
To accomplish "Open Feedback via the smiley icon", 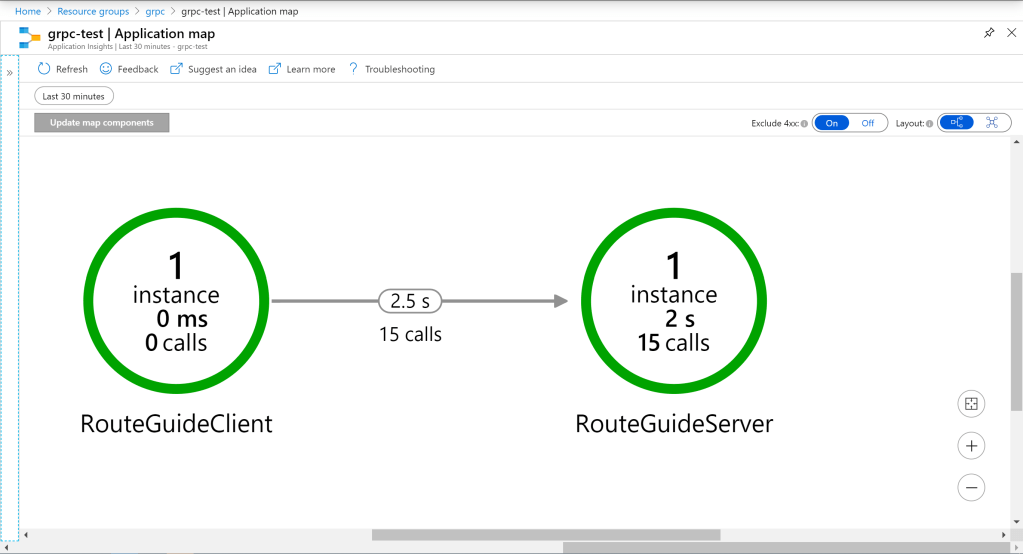I will tap(106, 69).
